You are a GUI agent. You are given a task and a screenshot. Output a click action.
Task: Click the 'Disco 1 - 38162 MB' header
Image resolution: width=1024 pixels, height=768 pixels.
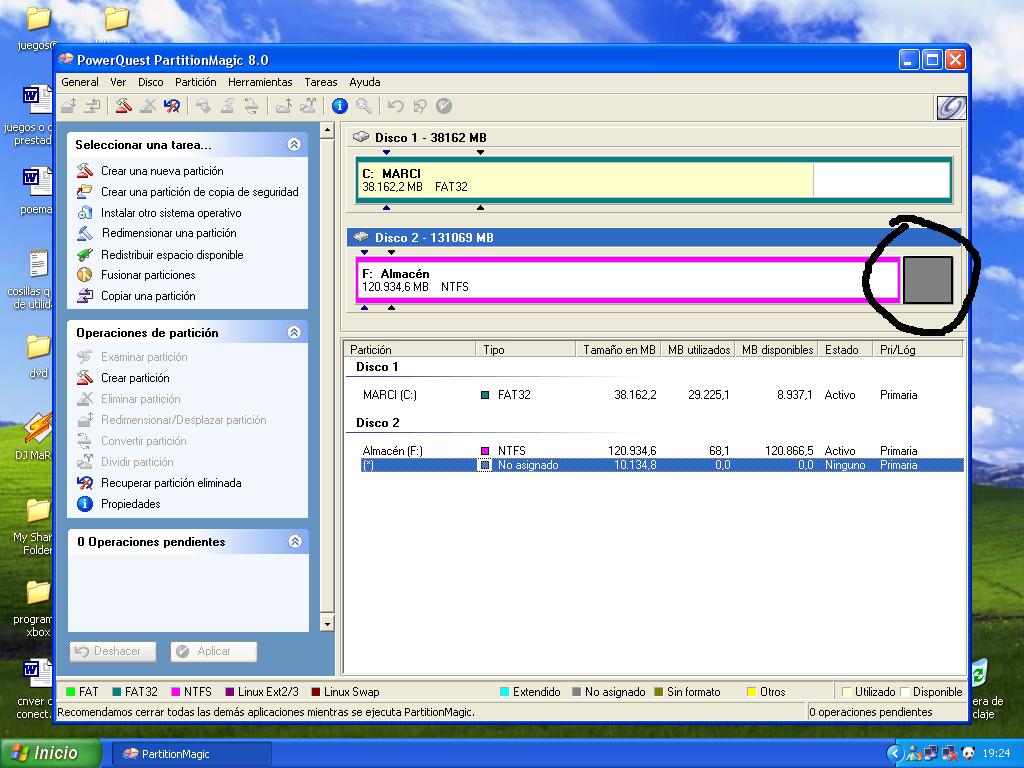coord(653,137)
